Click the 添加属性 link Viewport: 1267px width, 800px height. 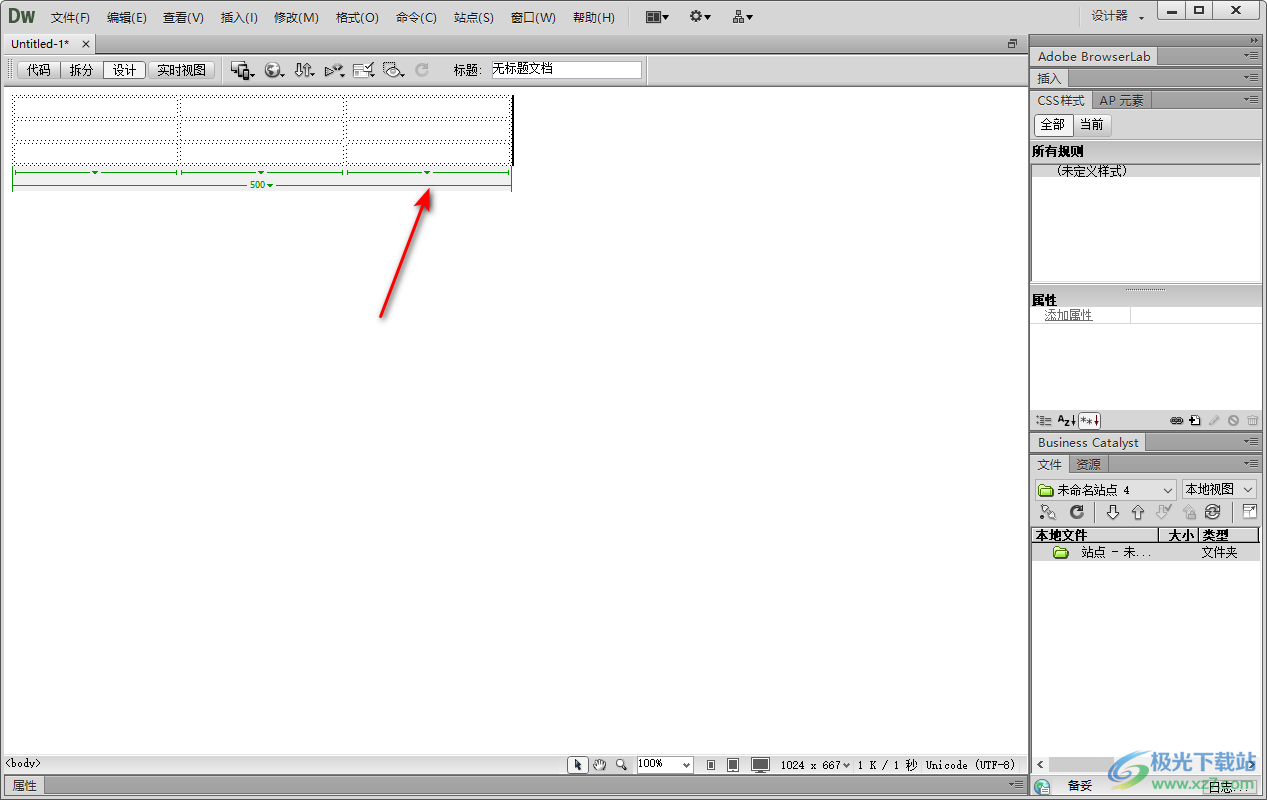point(1069,315)
